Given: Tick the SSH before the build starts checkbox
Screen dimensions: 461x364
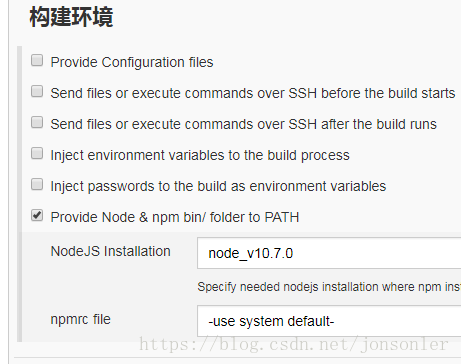Looking at the screenshot, I should 37,91.
